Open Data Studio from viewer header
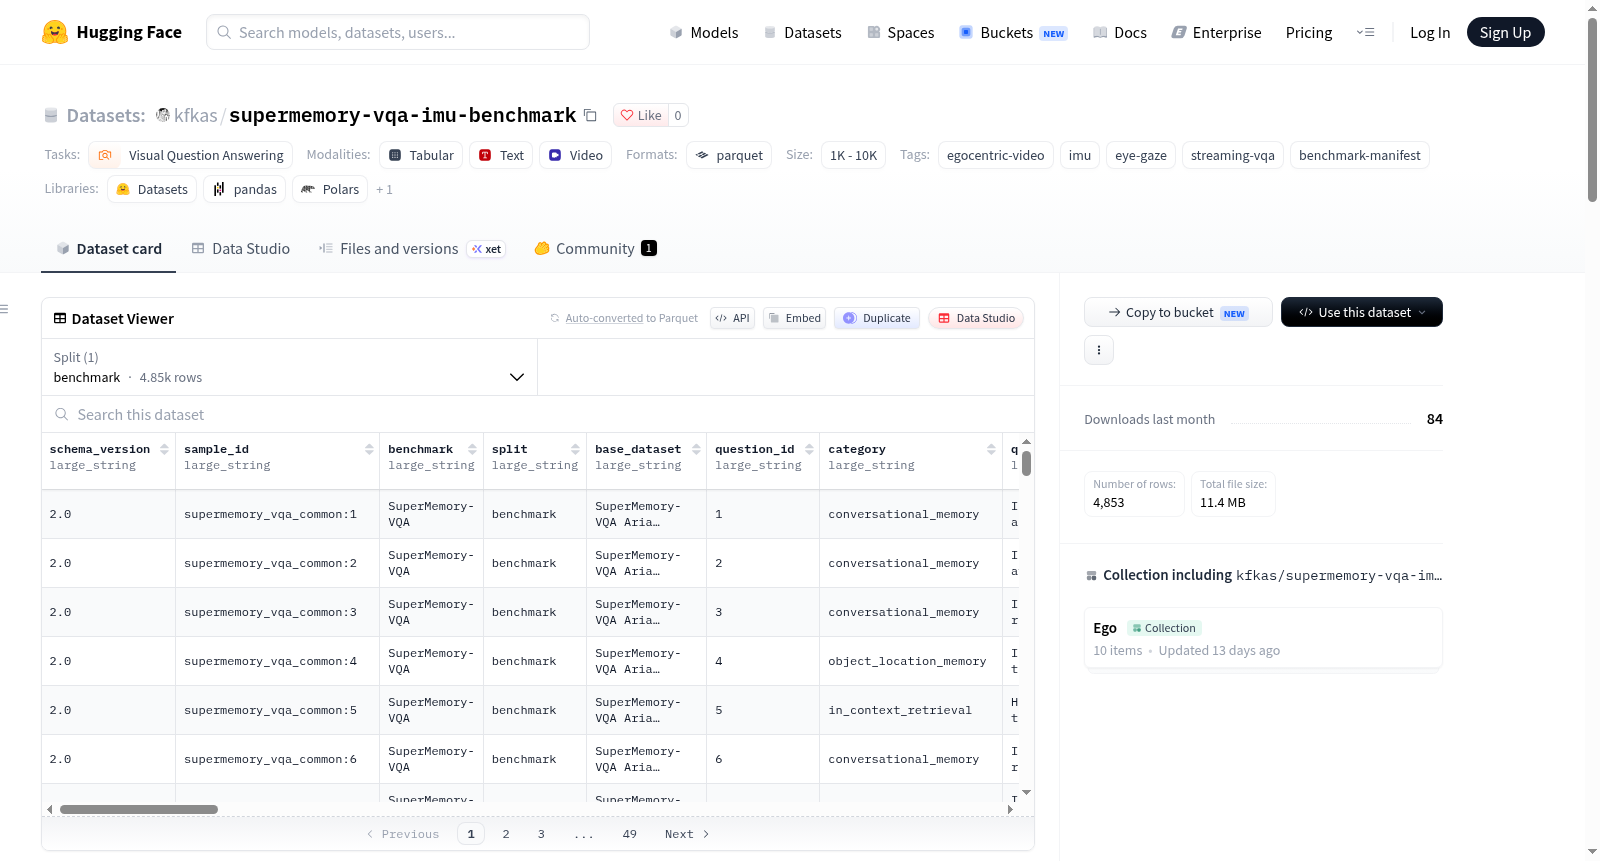Image resolution: width=1600 pixels, height=861 pixels. click(976, 318)
